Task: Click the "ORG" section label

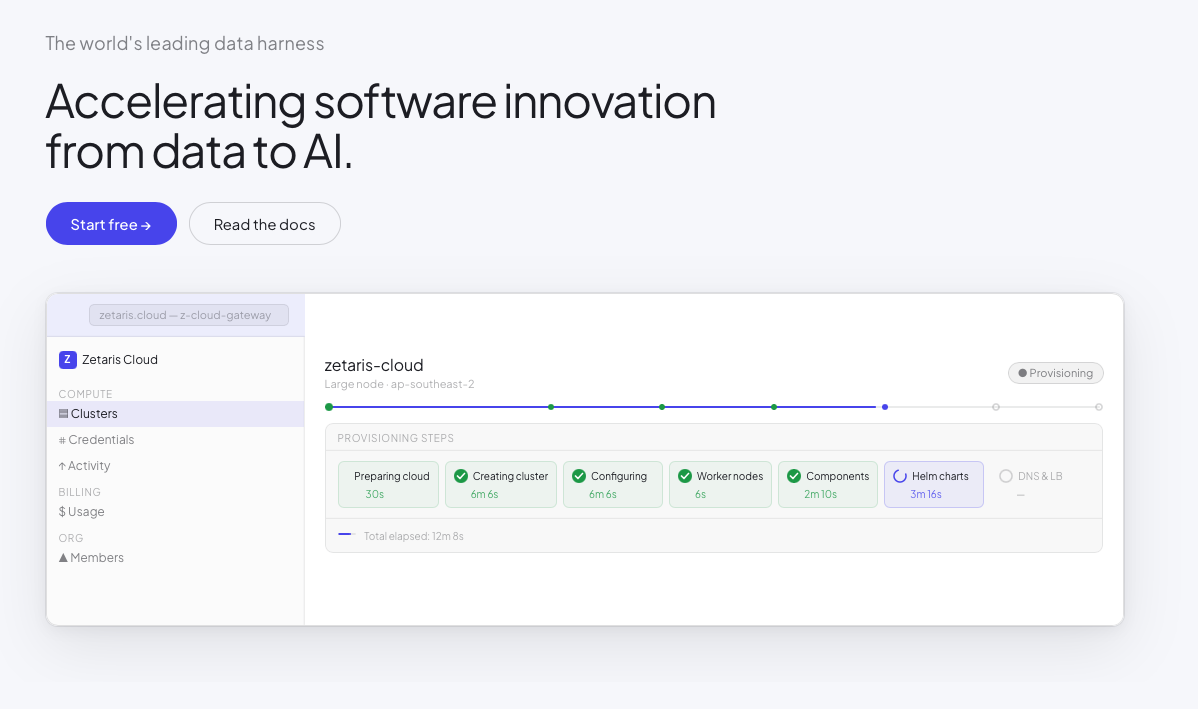Action: pyautogui.click(x=71, y=538)
